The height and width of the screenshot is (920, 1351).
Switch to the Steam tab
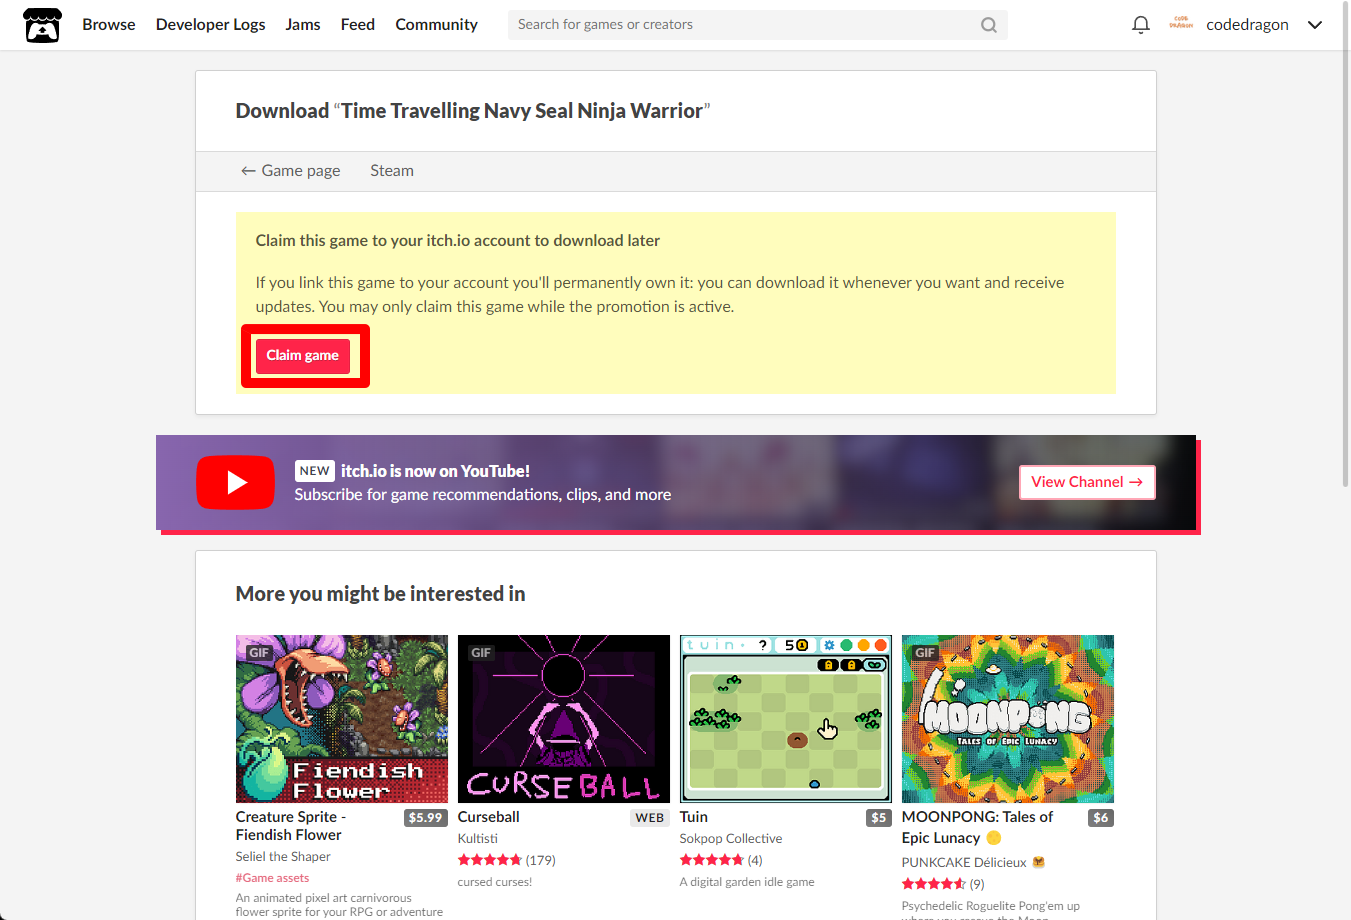click(x=392, y=171)
